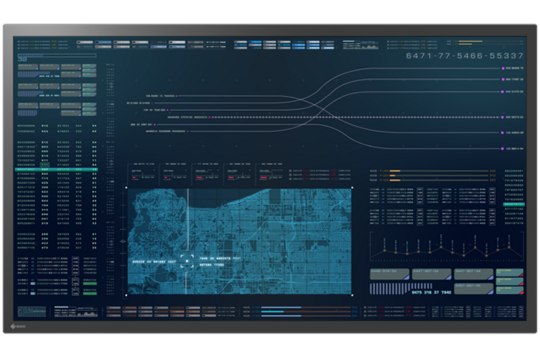The image size is (540, 360).
Task: Select teal highlighted entry in far-right number column
Action: (513, 204)
